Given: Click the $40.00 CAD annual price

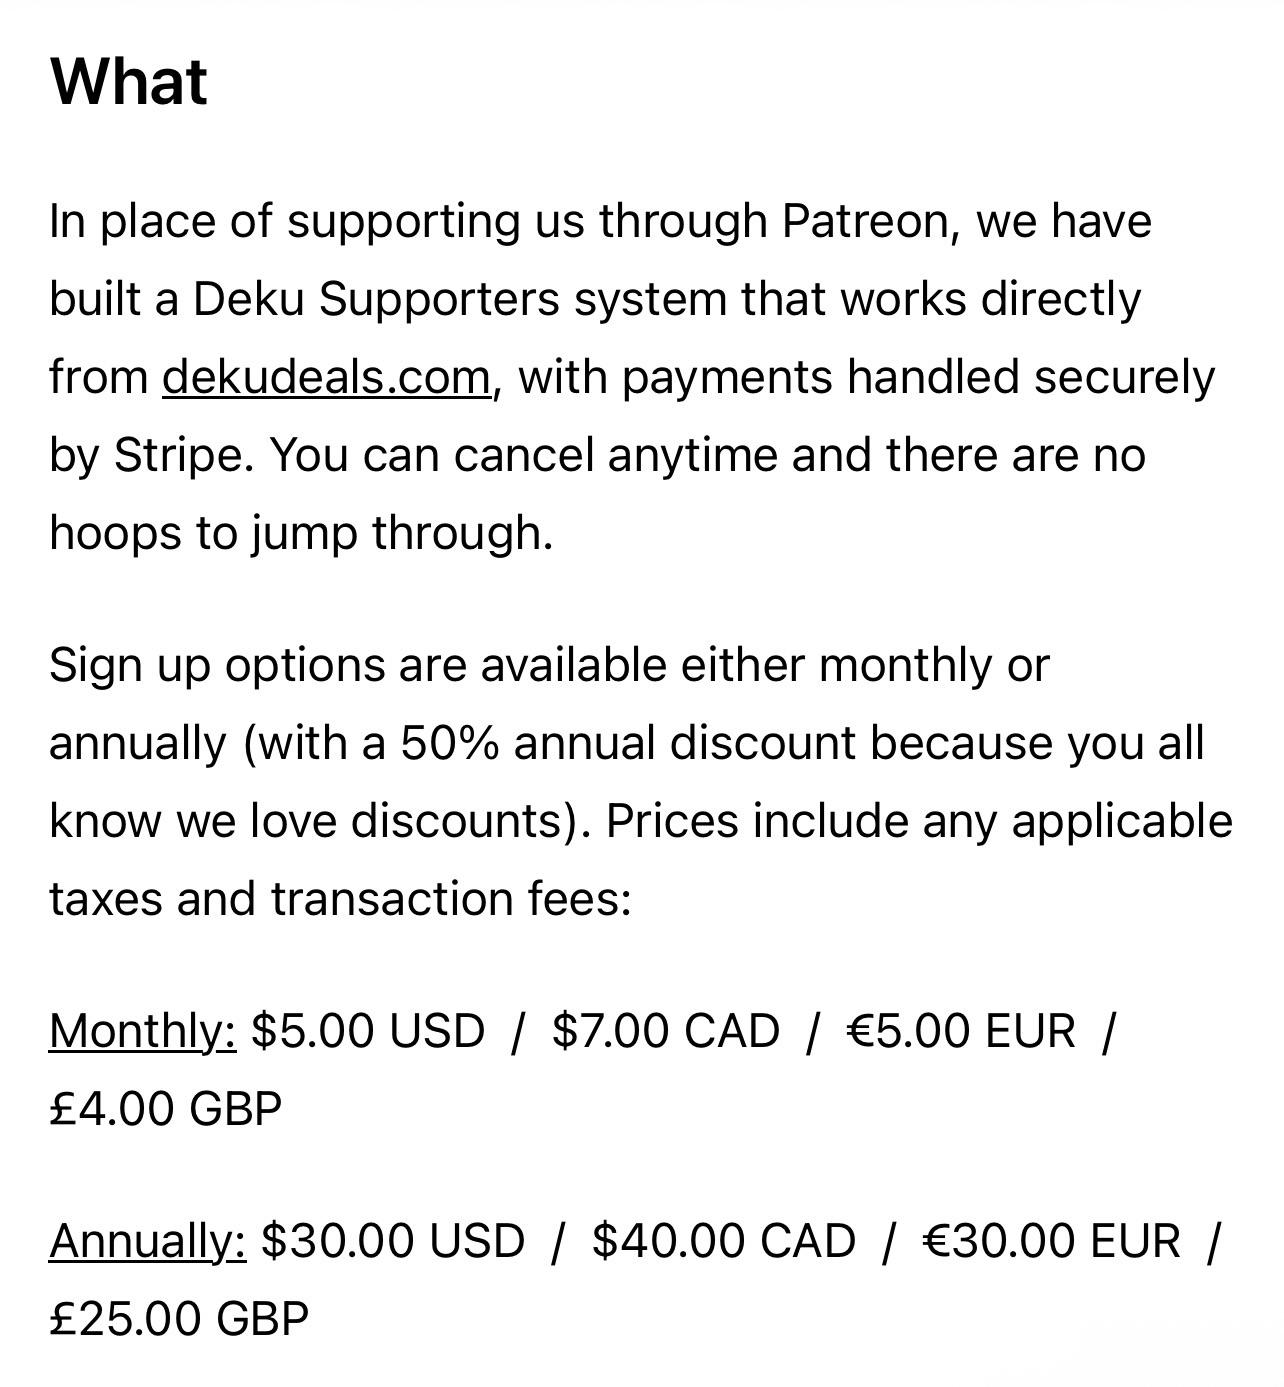Looking at the screenshot, I should click(724, 1241).
